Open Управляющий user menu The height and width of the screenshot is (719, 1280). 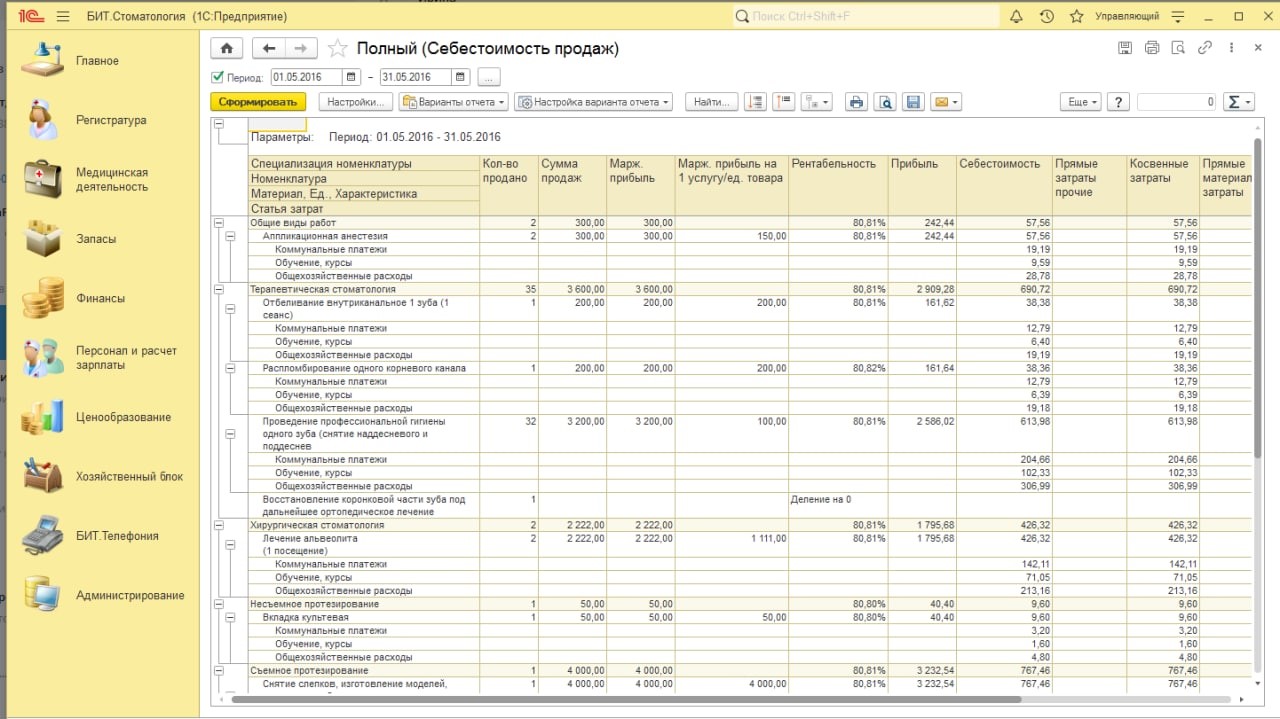[1127, 17]
